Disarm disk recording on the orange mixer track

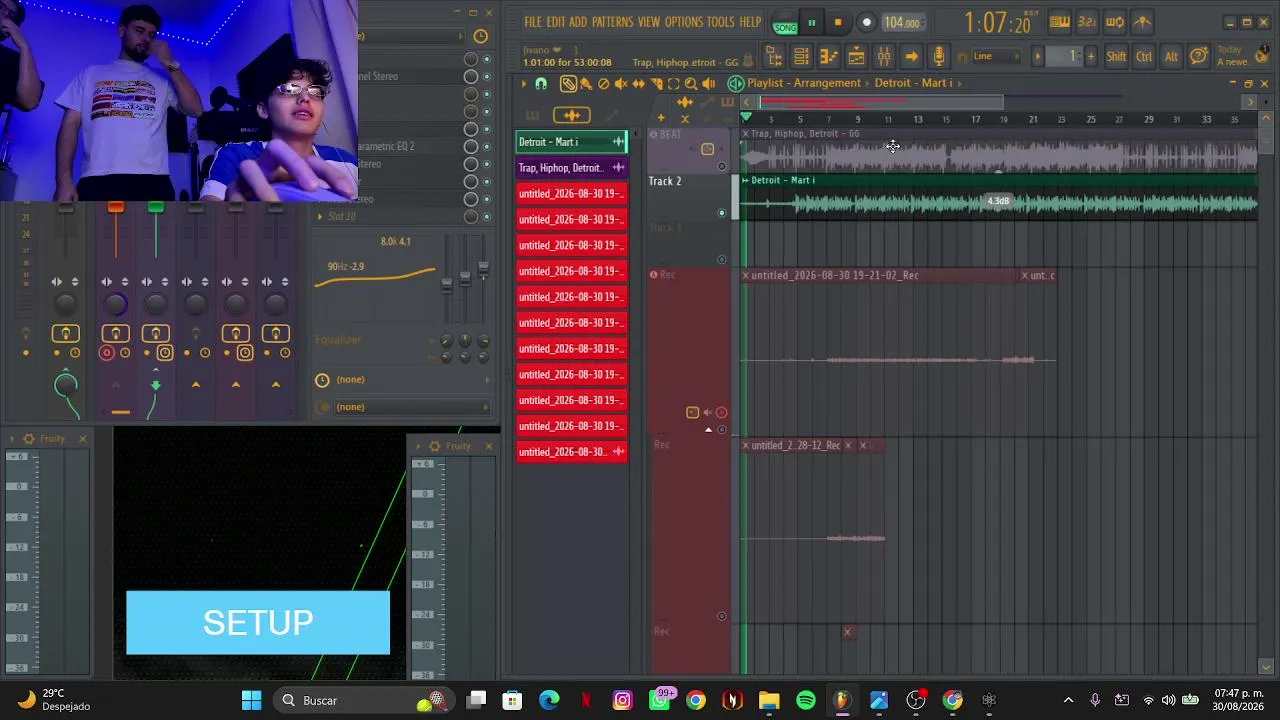coord(107,353)
